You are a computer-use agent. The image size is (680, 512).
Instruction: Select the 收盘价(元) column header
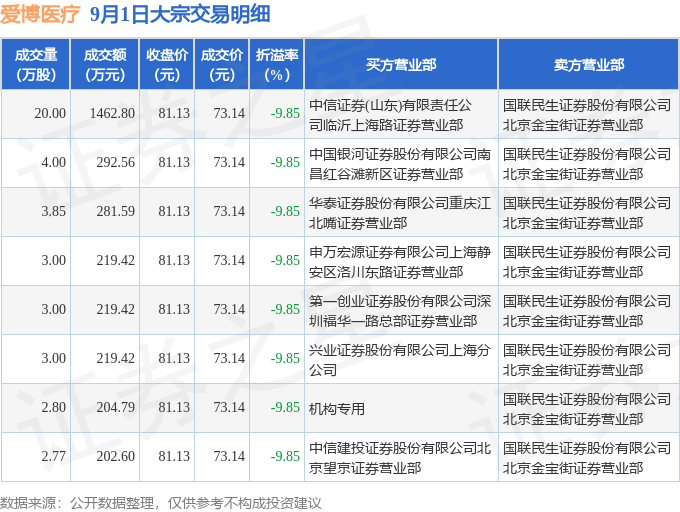tap(167, 65)
